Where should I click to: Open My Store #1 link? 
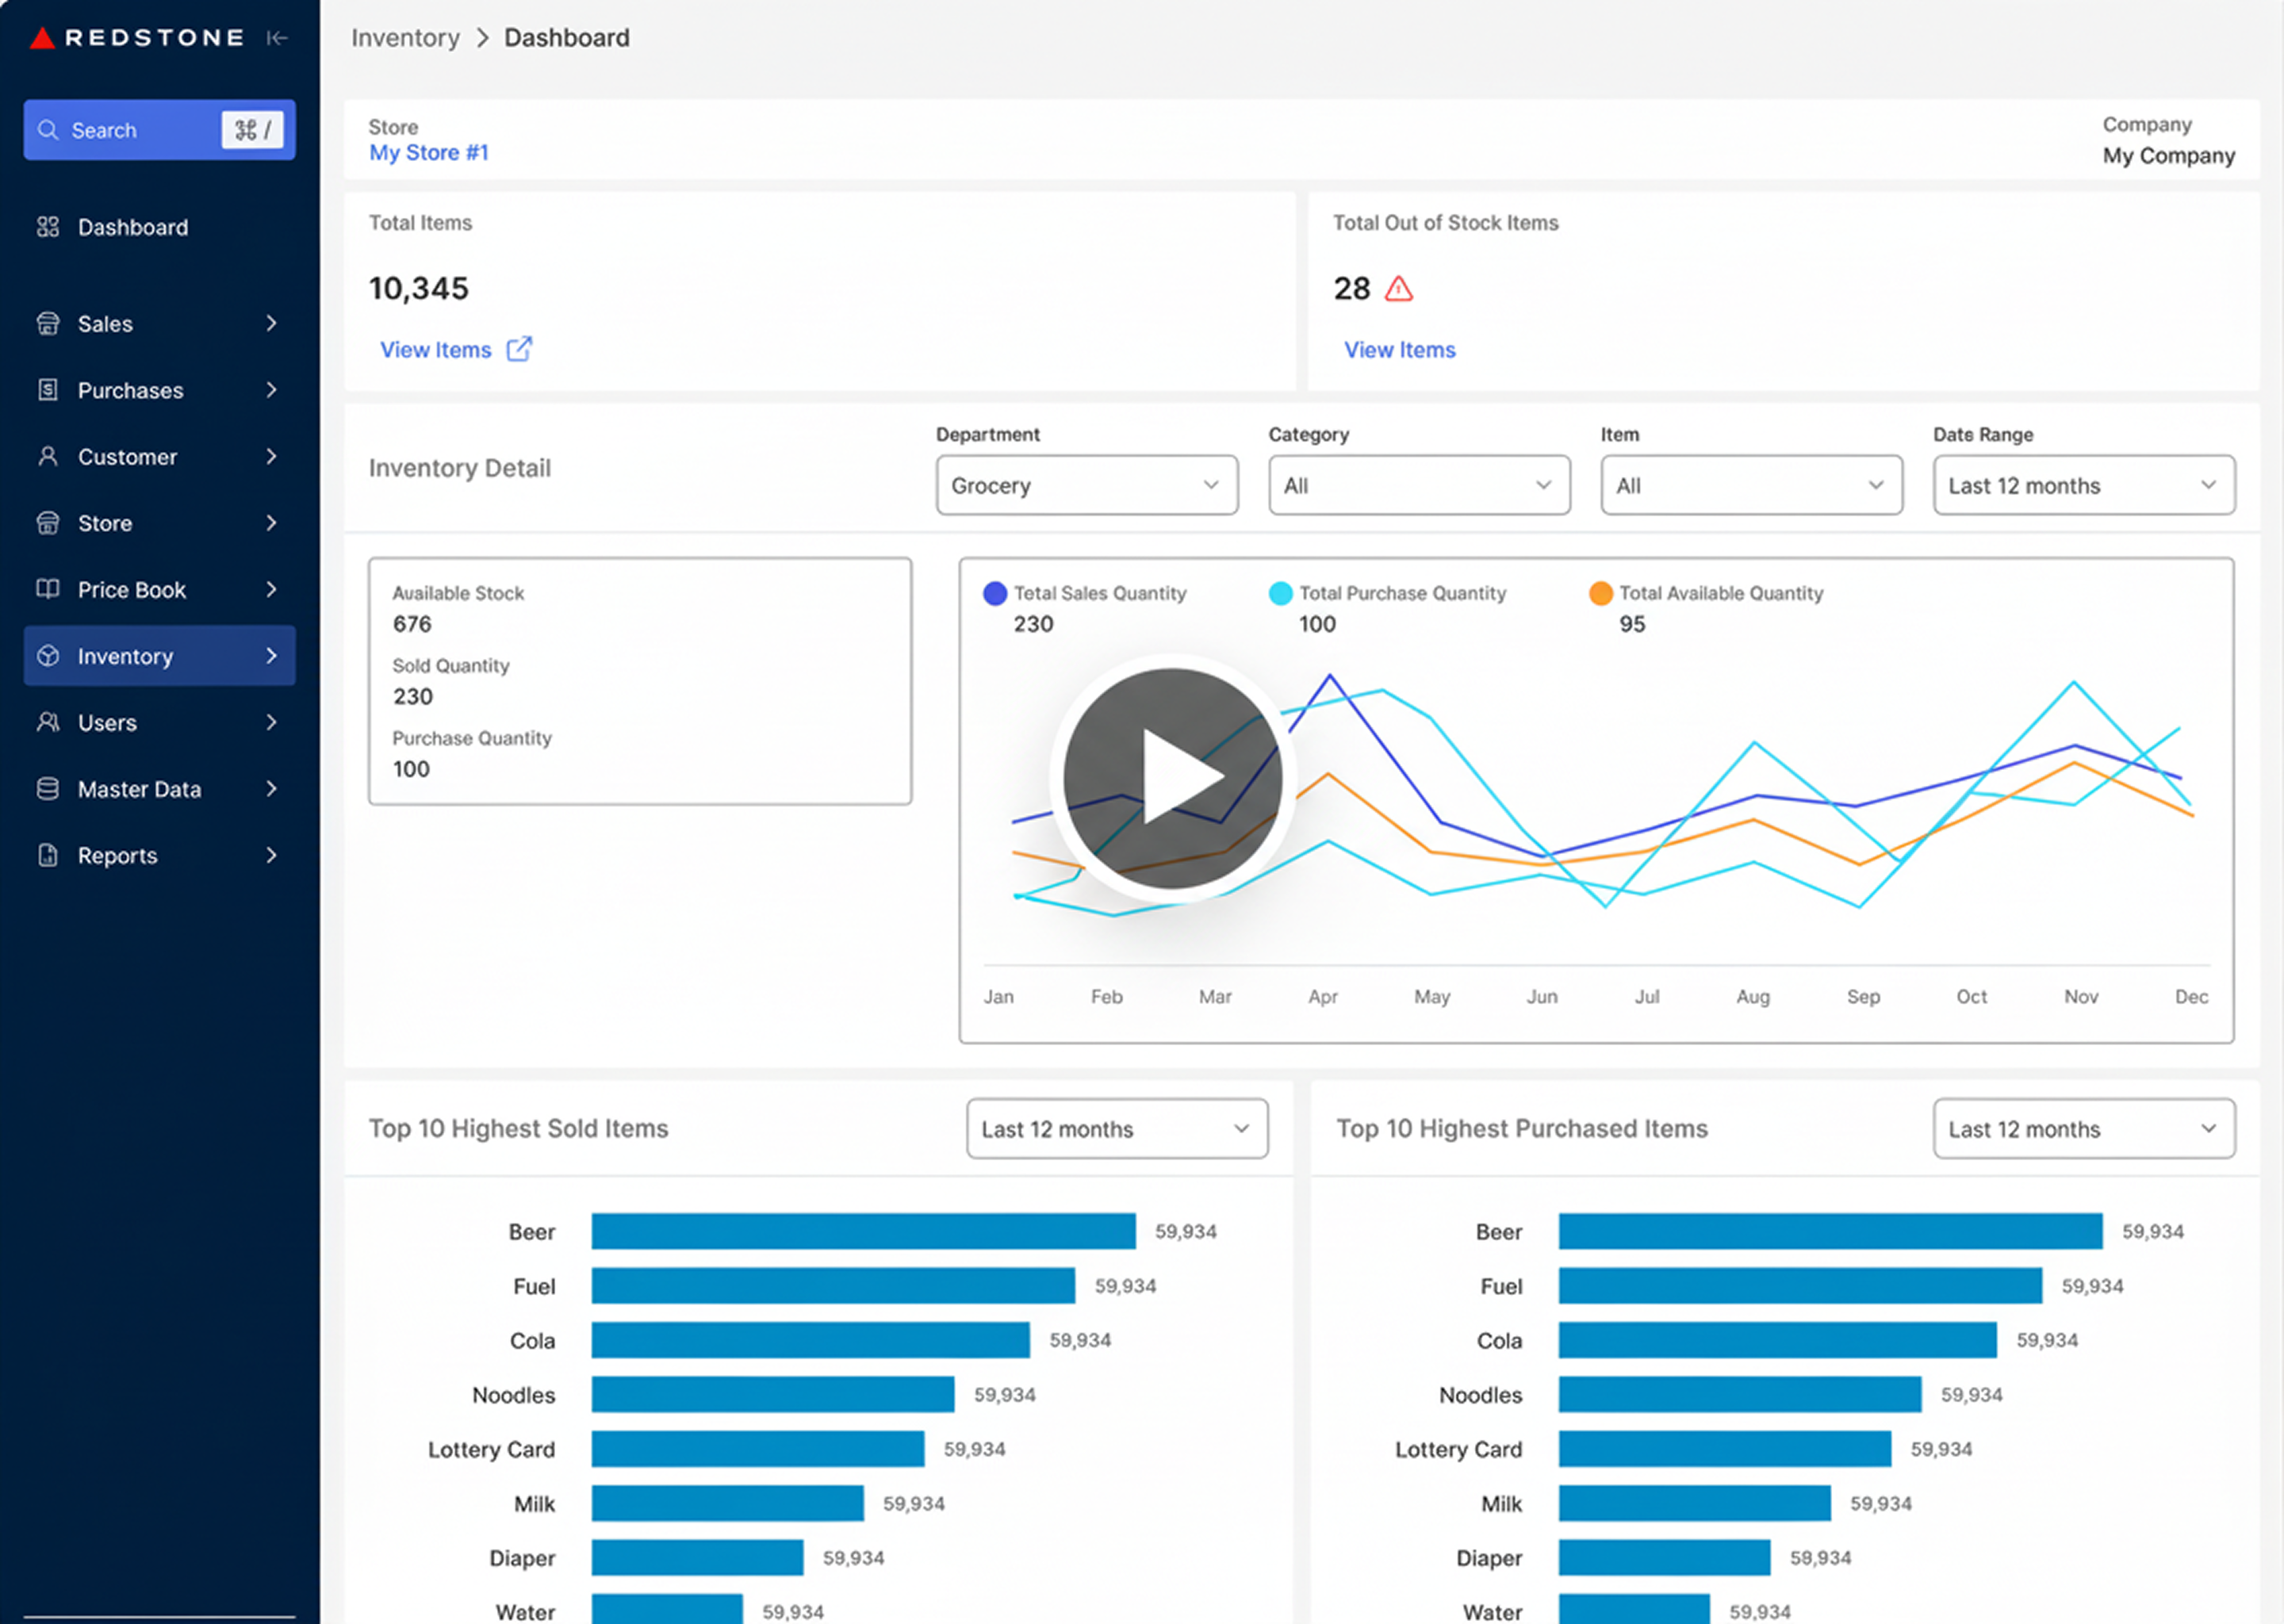coord(428,152)
